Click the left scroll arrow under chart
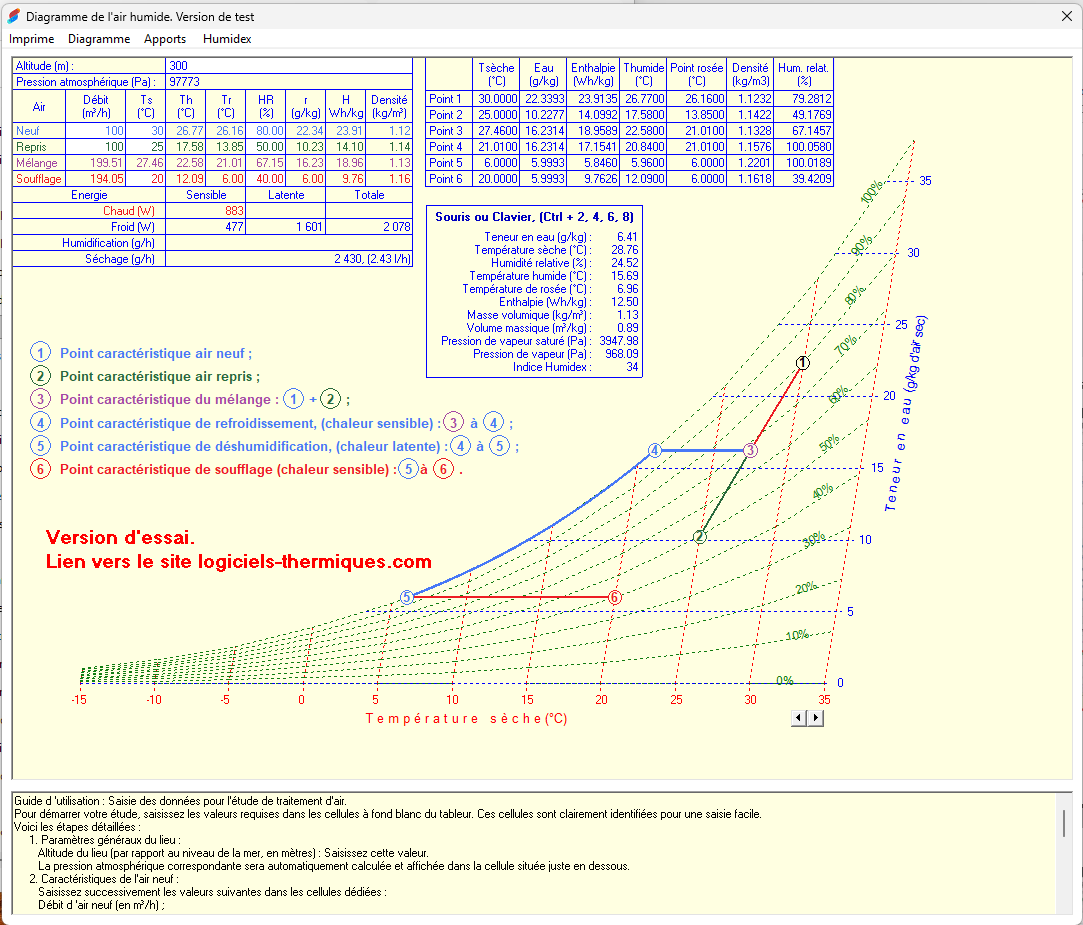The image size is (1083, 925). click(799, 717)
